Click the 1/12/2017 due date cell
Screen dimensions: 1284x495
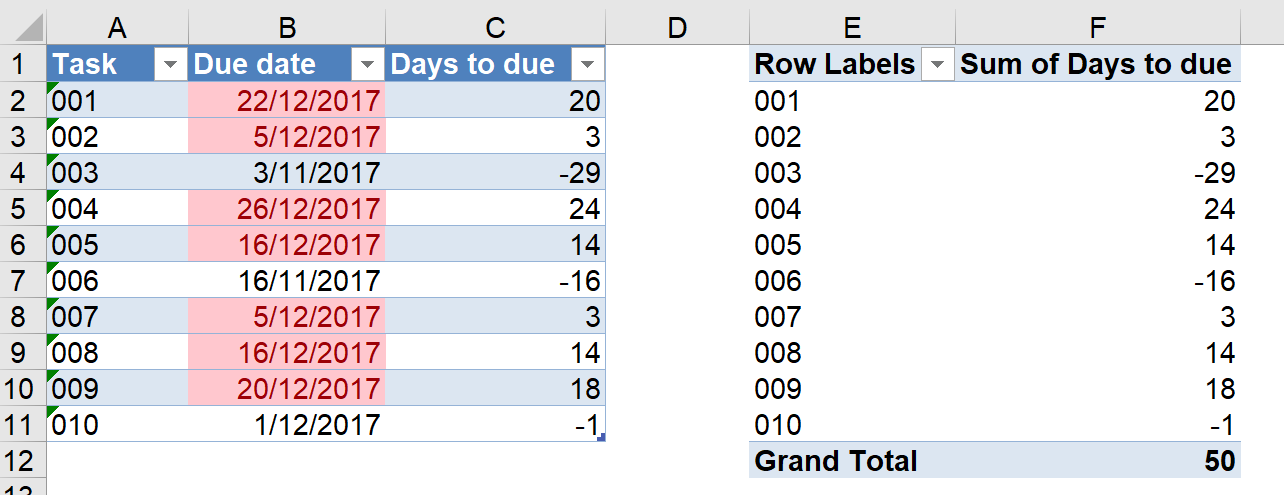point(286,425)
